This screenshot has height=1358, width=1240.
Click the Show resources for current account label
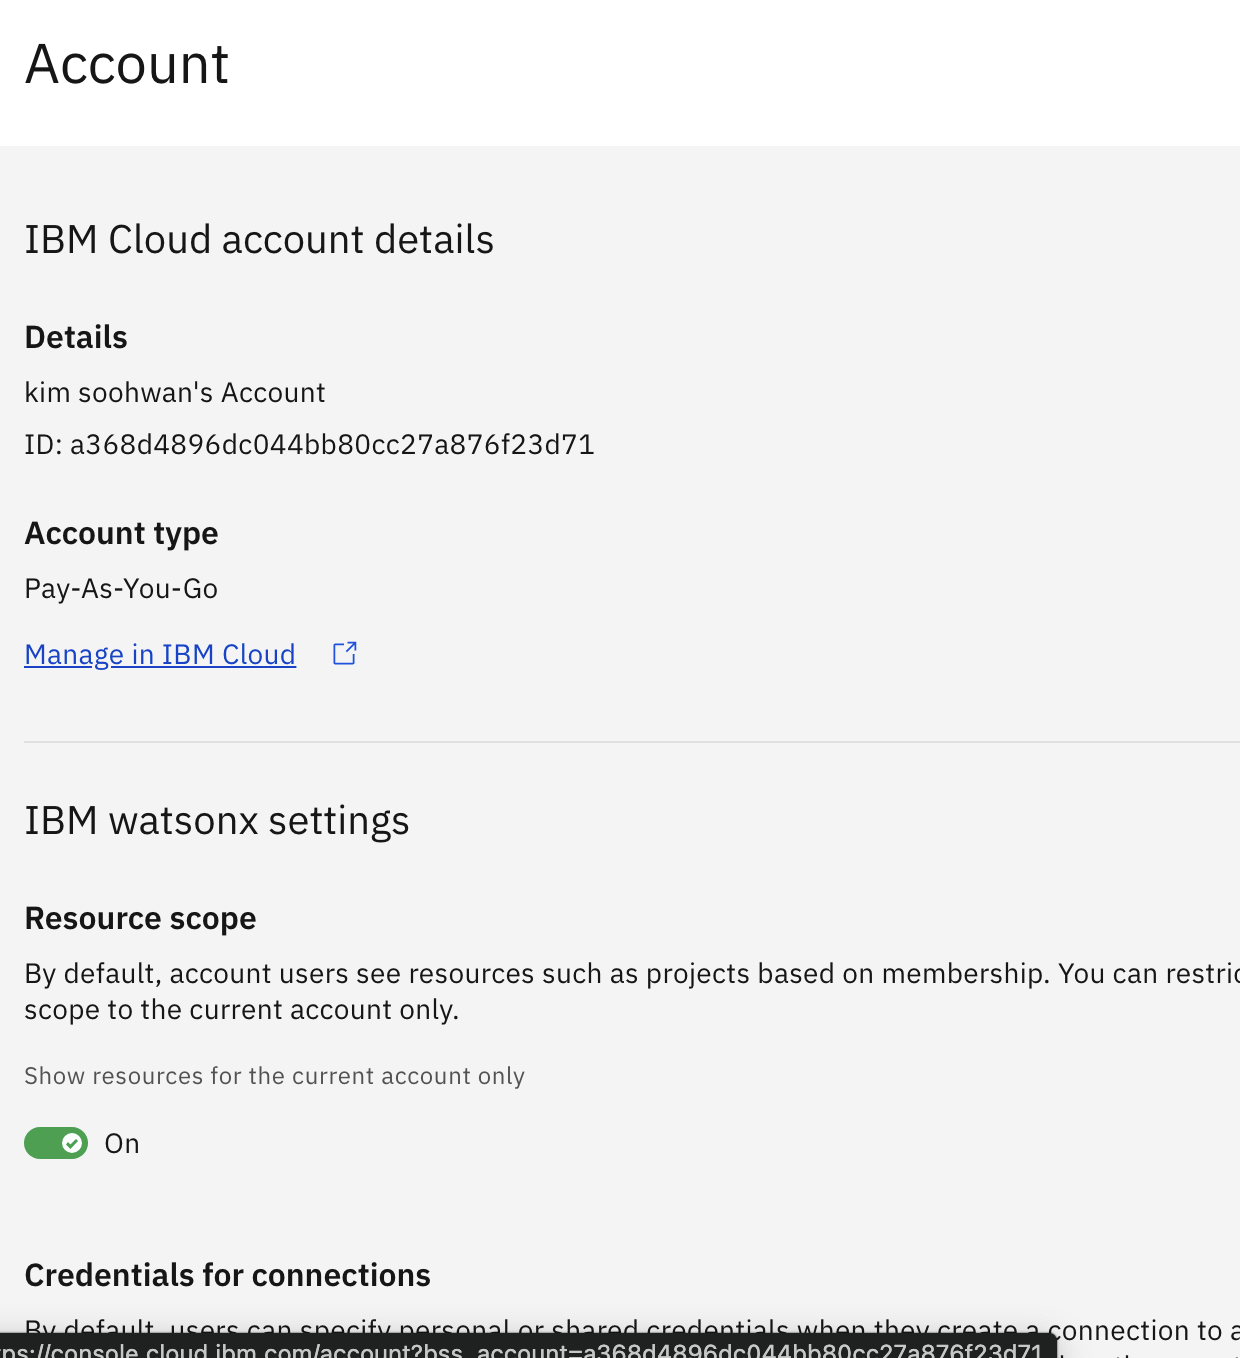point(274,1076)
